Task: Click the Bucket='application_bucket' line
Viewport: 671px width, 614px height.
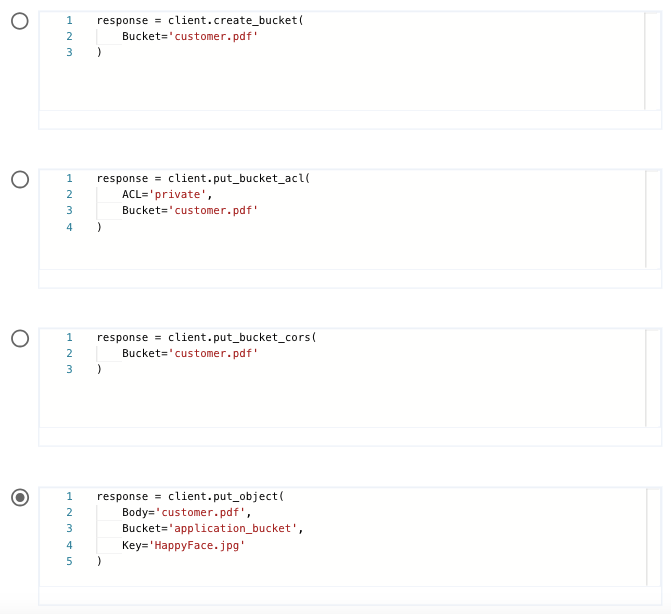Action: pyautogui.click(x=212, y=528)
